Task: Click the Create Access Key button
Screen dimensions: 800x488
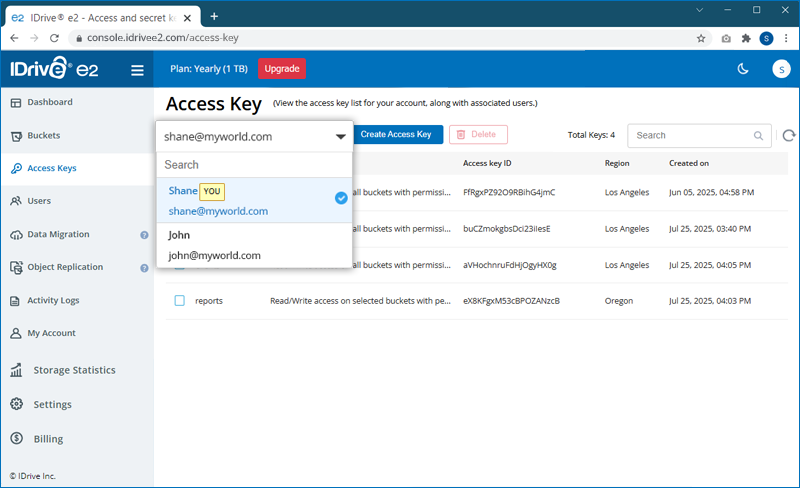Action: click(x=396, y=134)
